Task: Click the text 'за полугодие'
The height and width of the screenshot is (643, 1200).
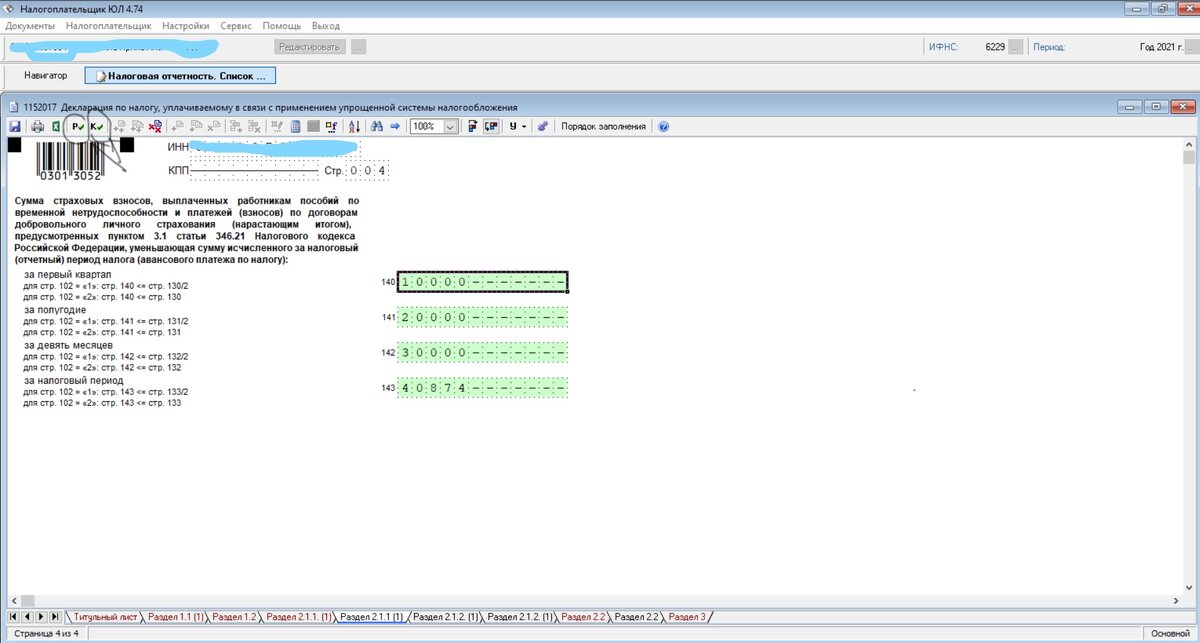Action: tap(55, 309)
